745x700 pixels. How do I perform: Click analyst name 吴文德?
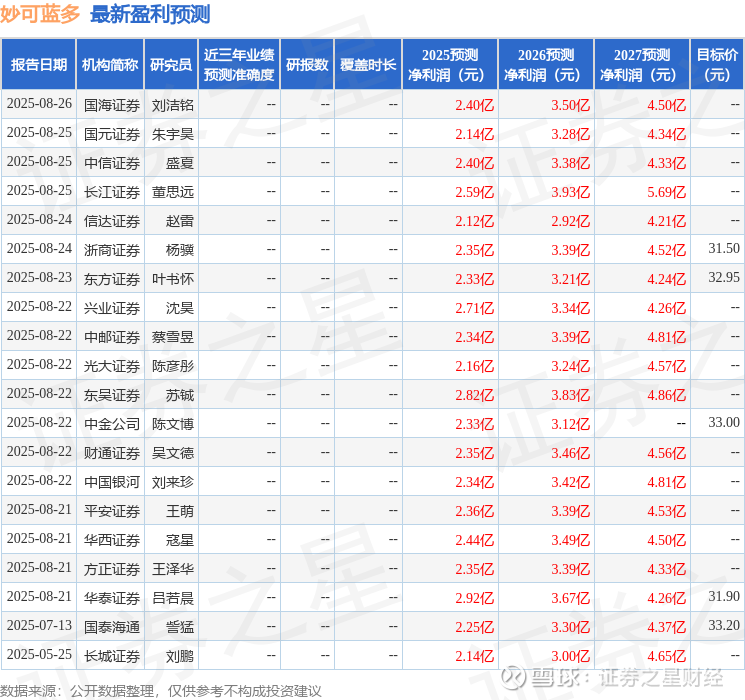point(173,453)
